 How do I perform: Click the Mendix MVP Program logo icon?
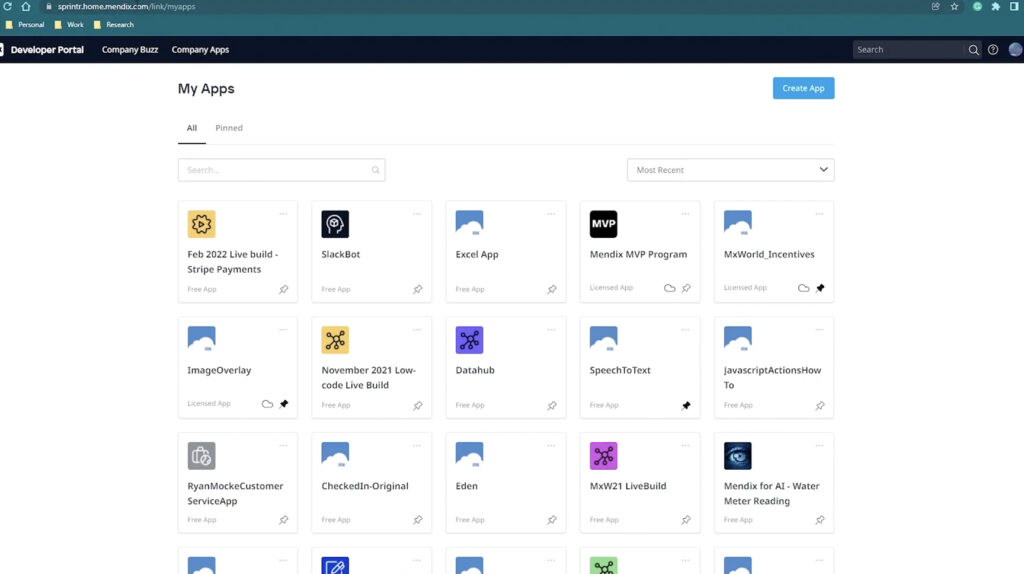(603, 224)
